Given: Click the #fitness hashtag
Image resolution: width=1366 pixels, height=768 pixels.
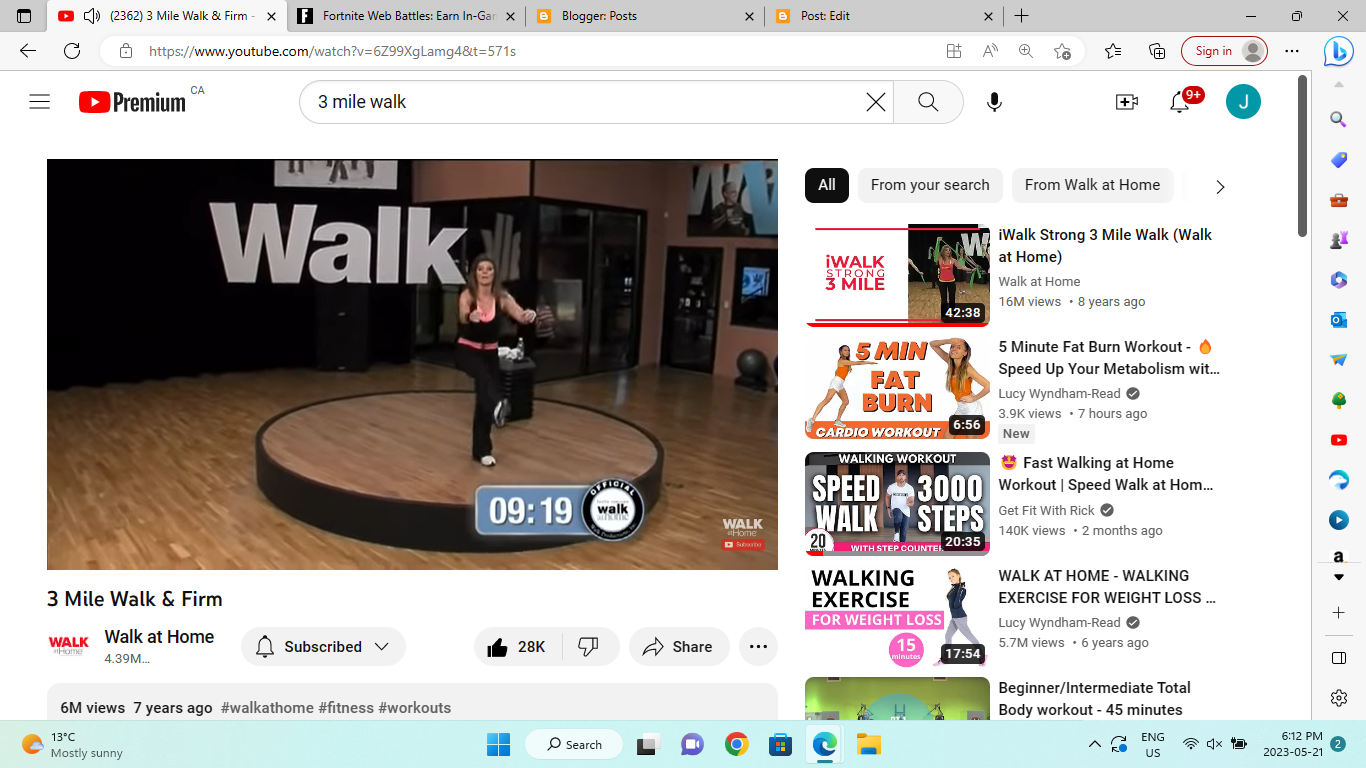Looking at the screenshot, I should (346, 708).
